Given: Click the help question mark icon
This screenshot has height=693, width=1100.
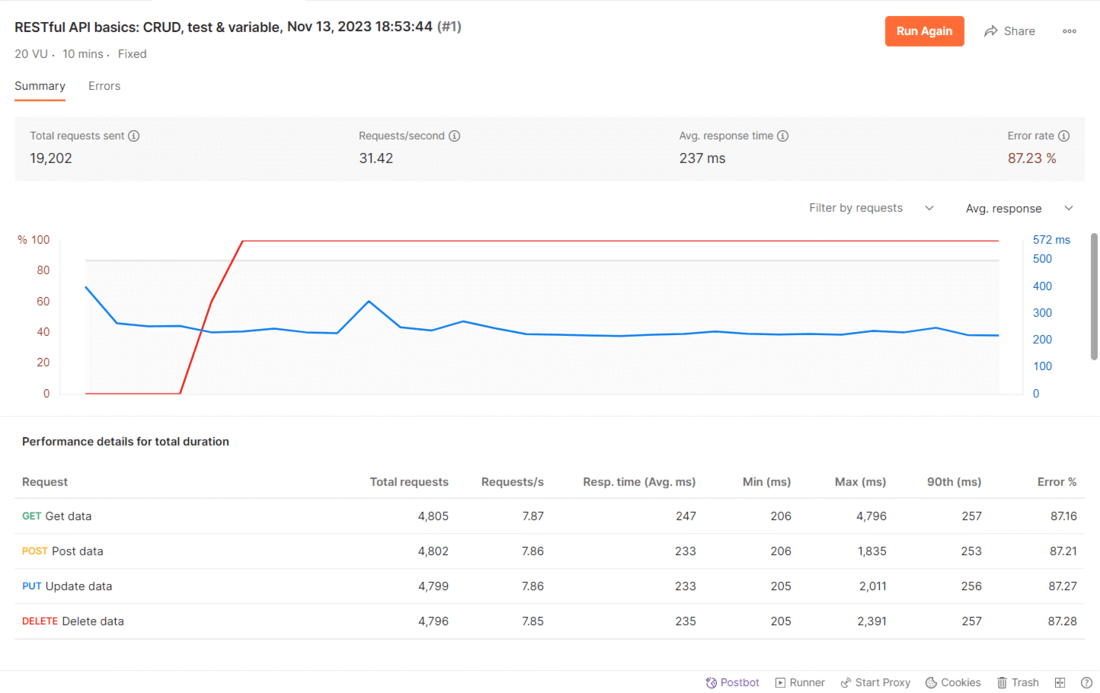Looking at the screenshot, I should coord(1086,683).
